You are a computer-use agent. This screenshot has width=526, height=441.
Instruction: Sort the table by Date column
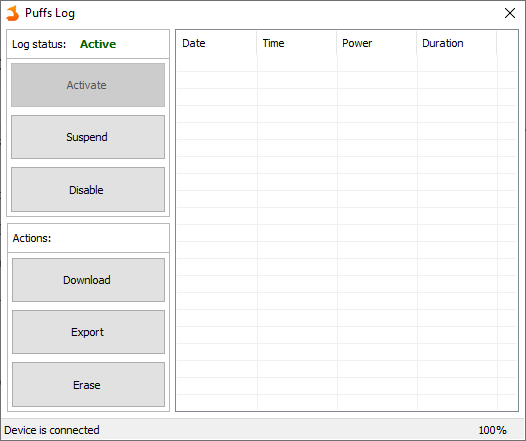click(x=216, y=43)
